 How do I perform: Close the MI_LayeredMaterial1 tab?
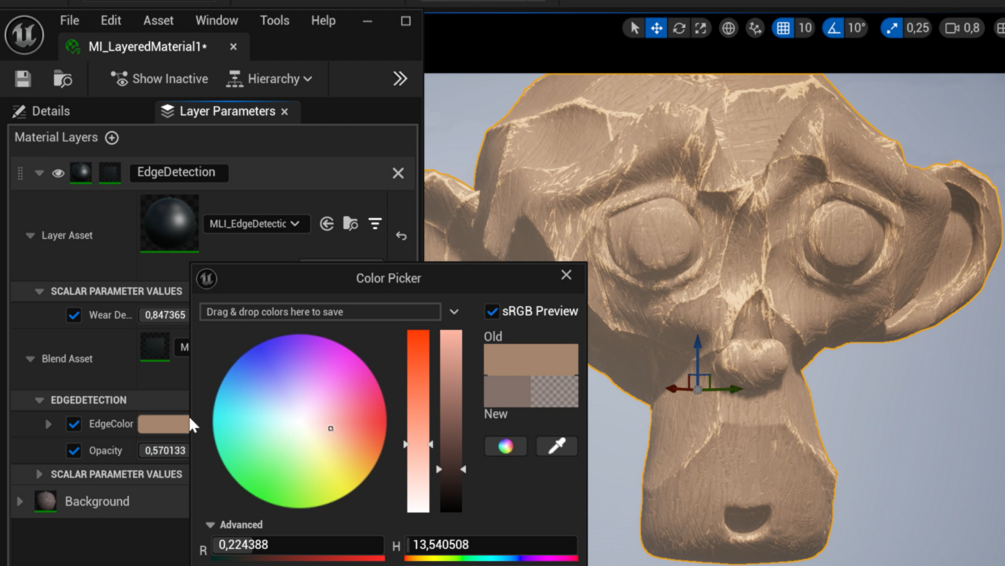coord(233,47)
